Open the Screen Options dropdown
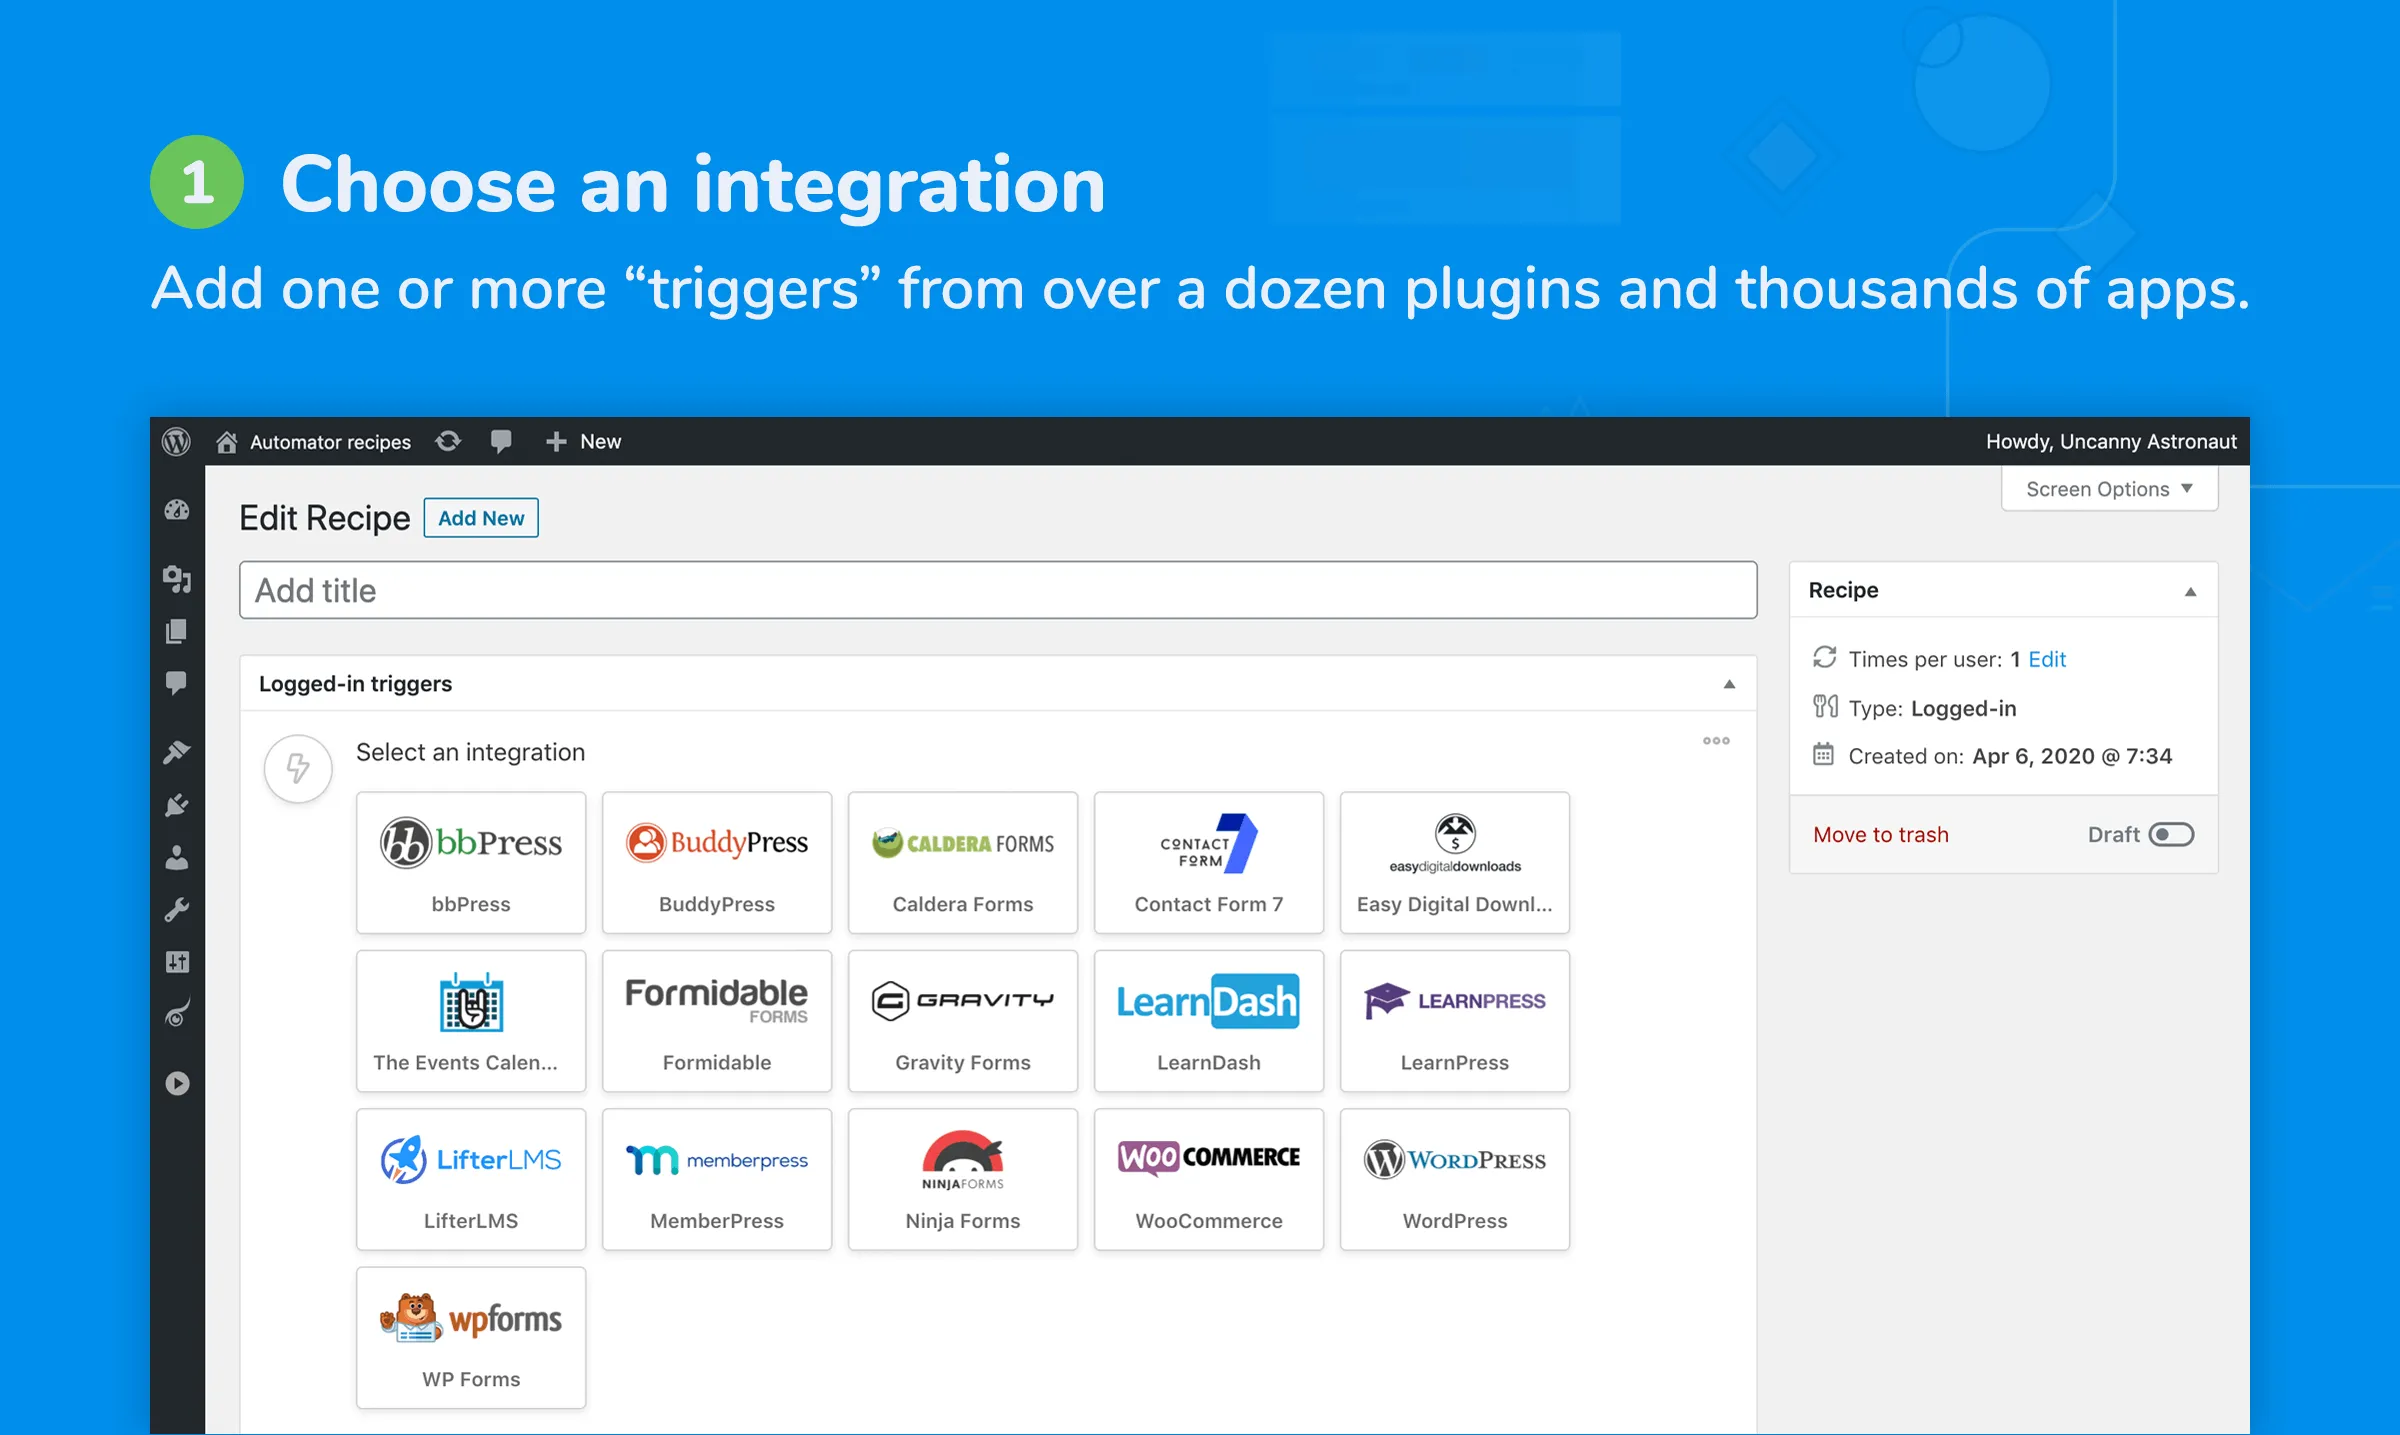The height and width of the screenshot is (1435, 2400). pyautogui.click(x=2109, y=489)
